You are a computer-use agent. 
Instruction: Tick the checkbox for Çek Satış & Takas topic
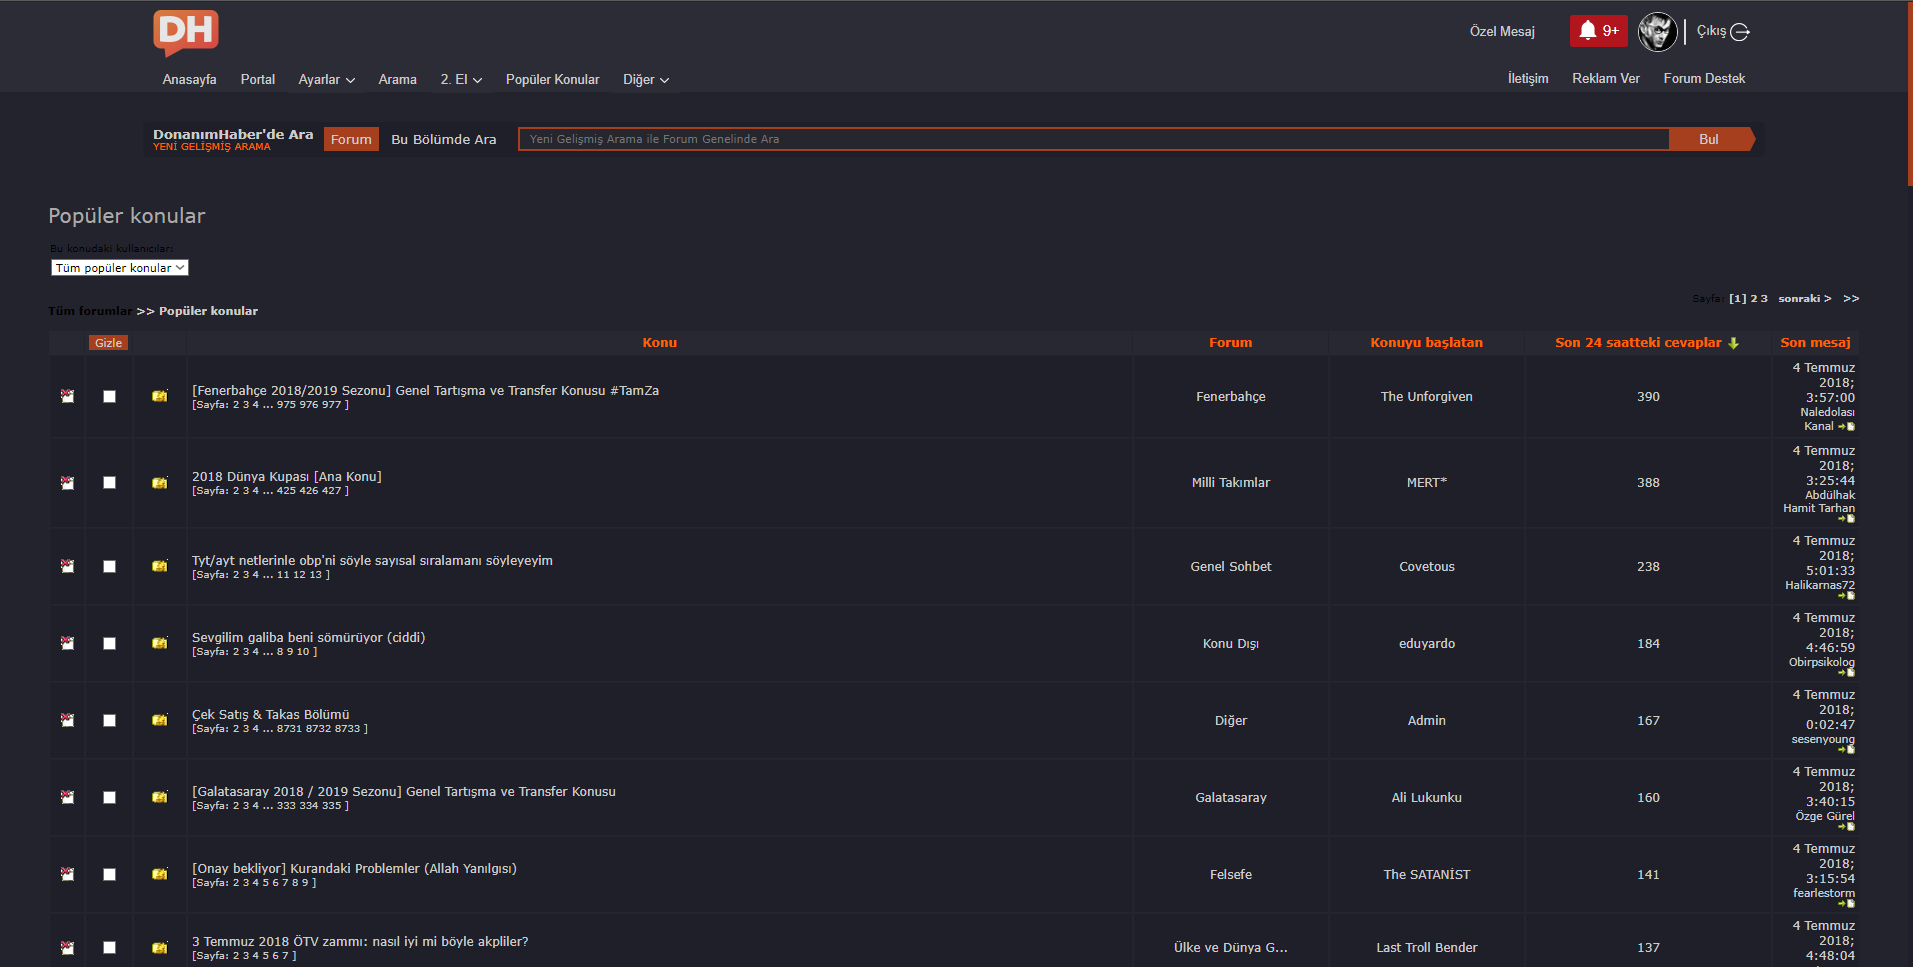point(109,720)
